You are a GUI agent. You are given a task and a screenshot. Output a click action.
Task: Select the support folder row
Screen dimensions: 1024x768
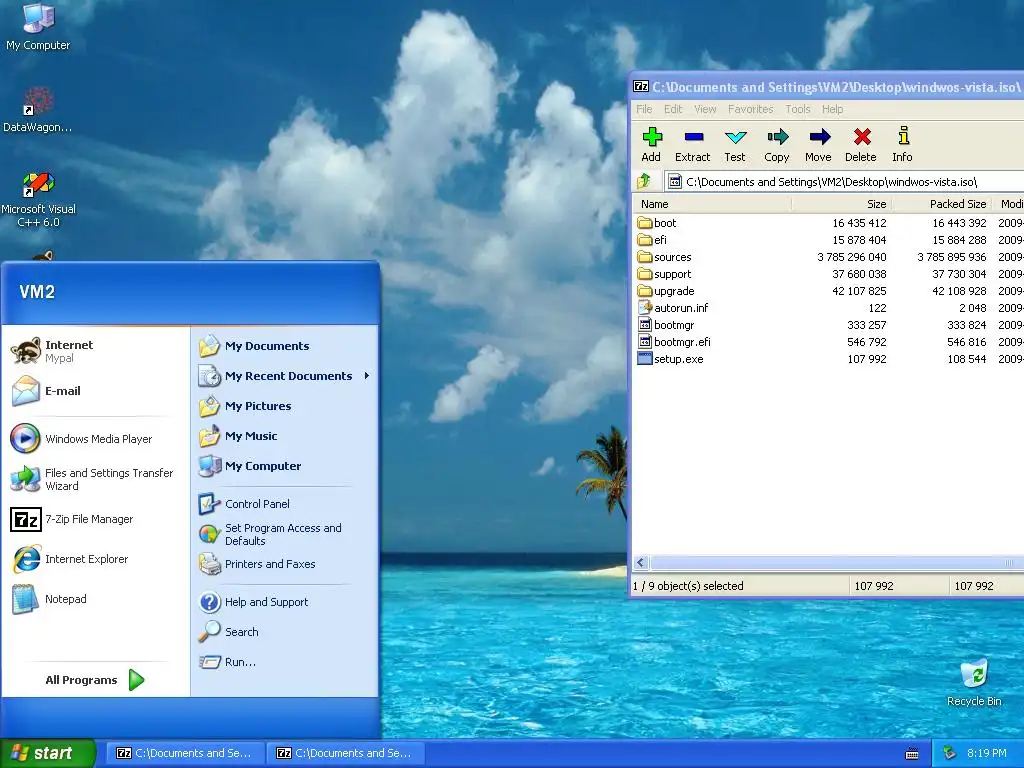coord(829,274)
